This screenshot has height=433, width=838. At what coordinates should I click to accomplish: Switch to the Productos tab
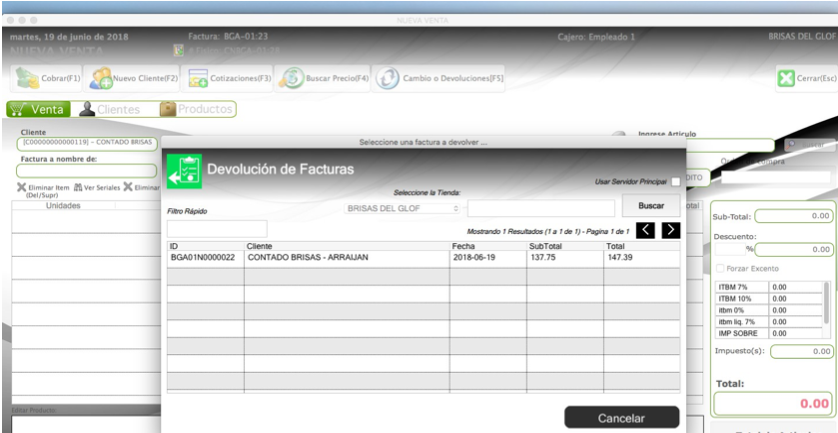[197, 109]
